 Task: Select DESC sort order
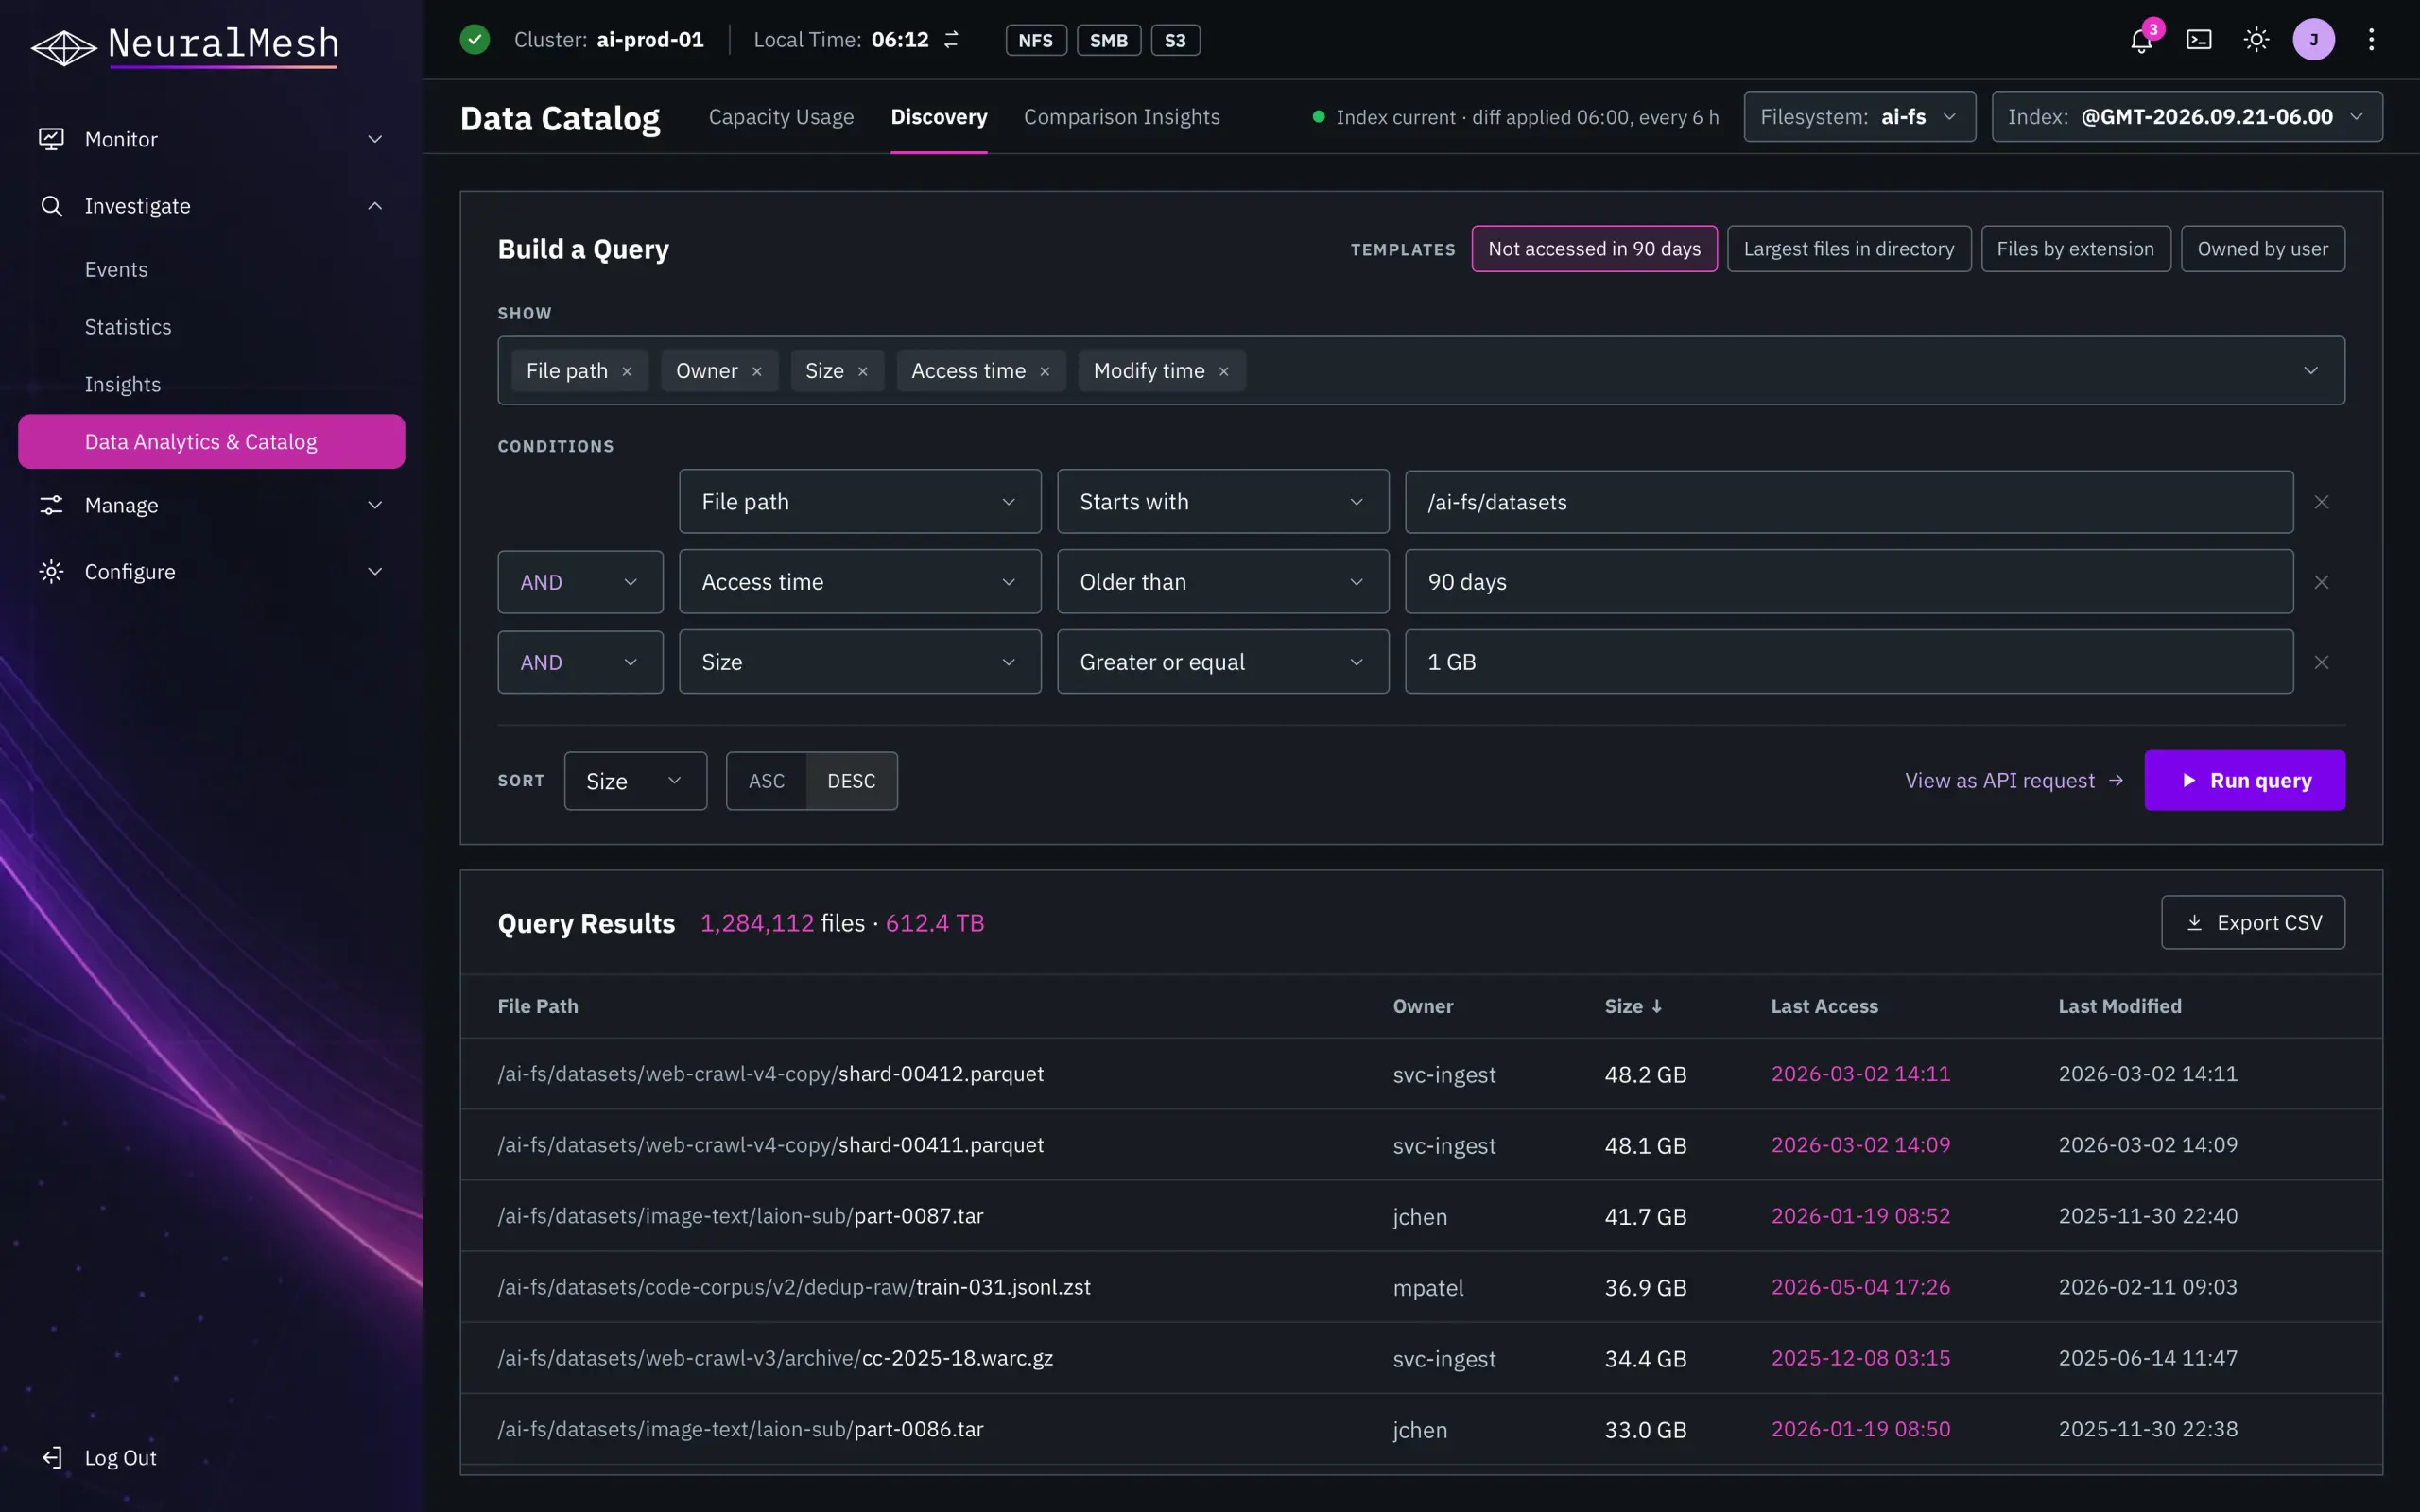tap(851, 781)
